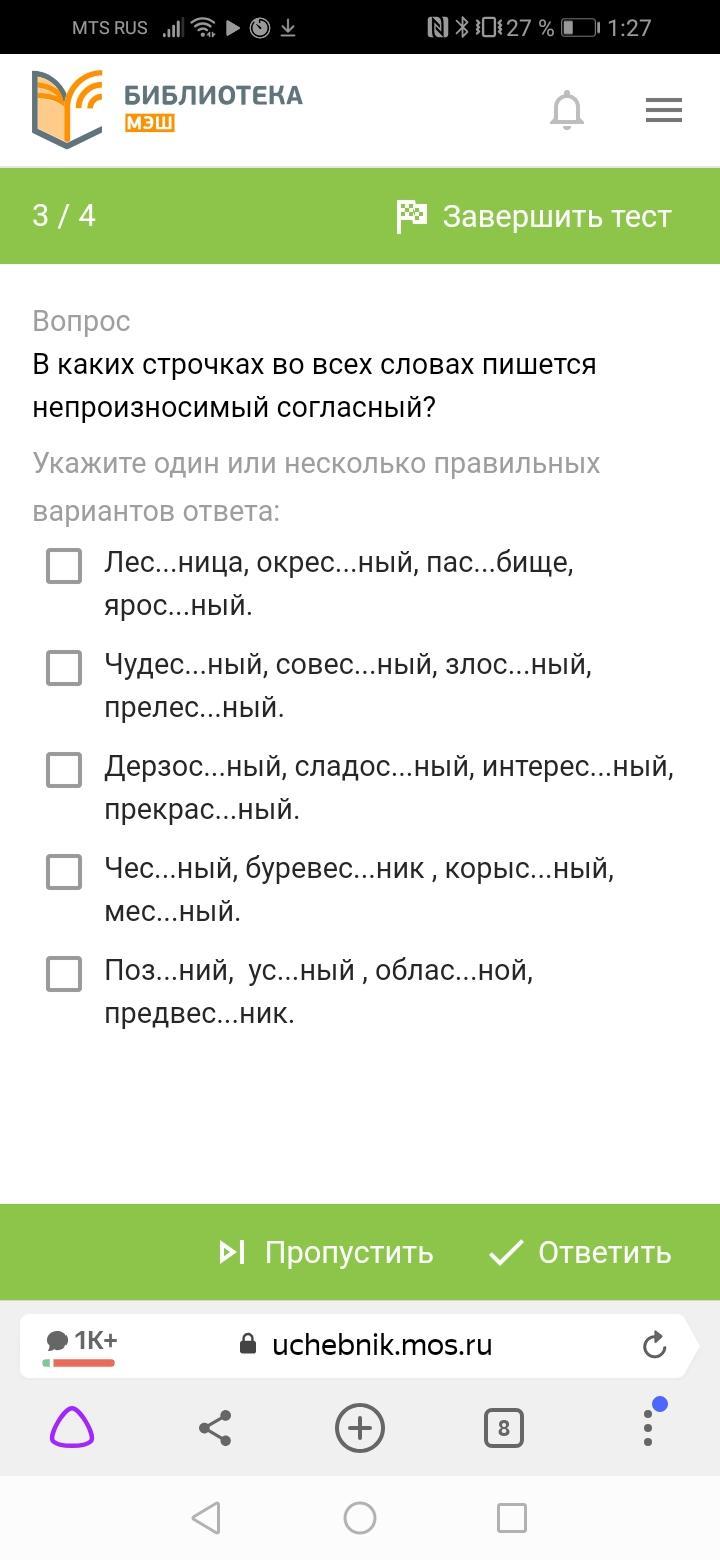This screenshot has height=1560, width=720.
Task: Click the Пропустить button
Action: click(x=326, y=1252)
